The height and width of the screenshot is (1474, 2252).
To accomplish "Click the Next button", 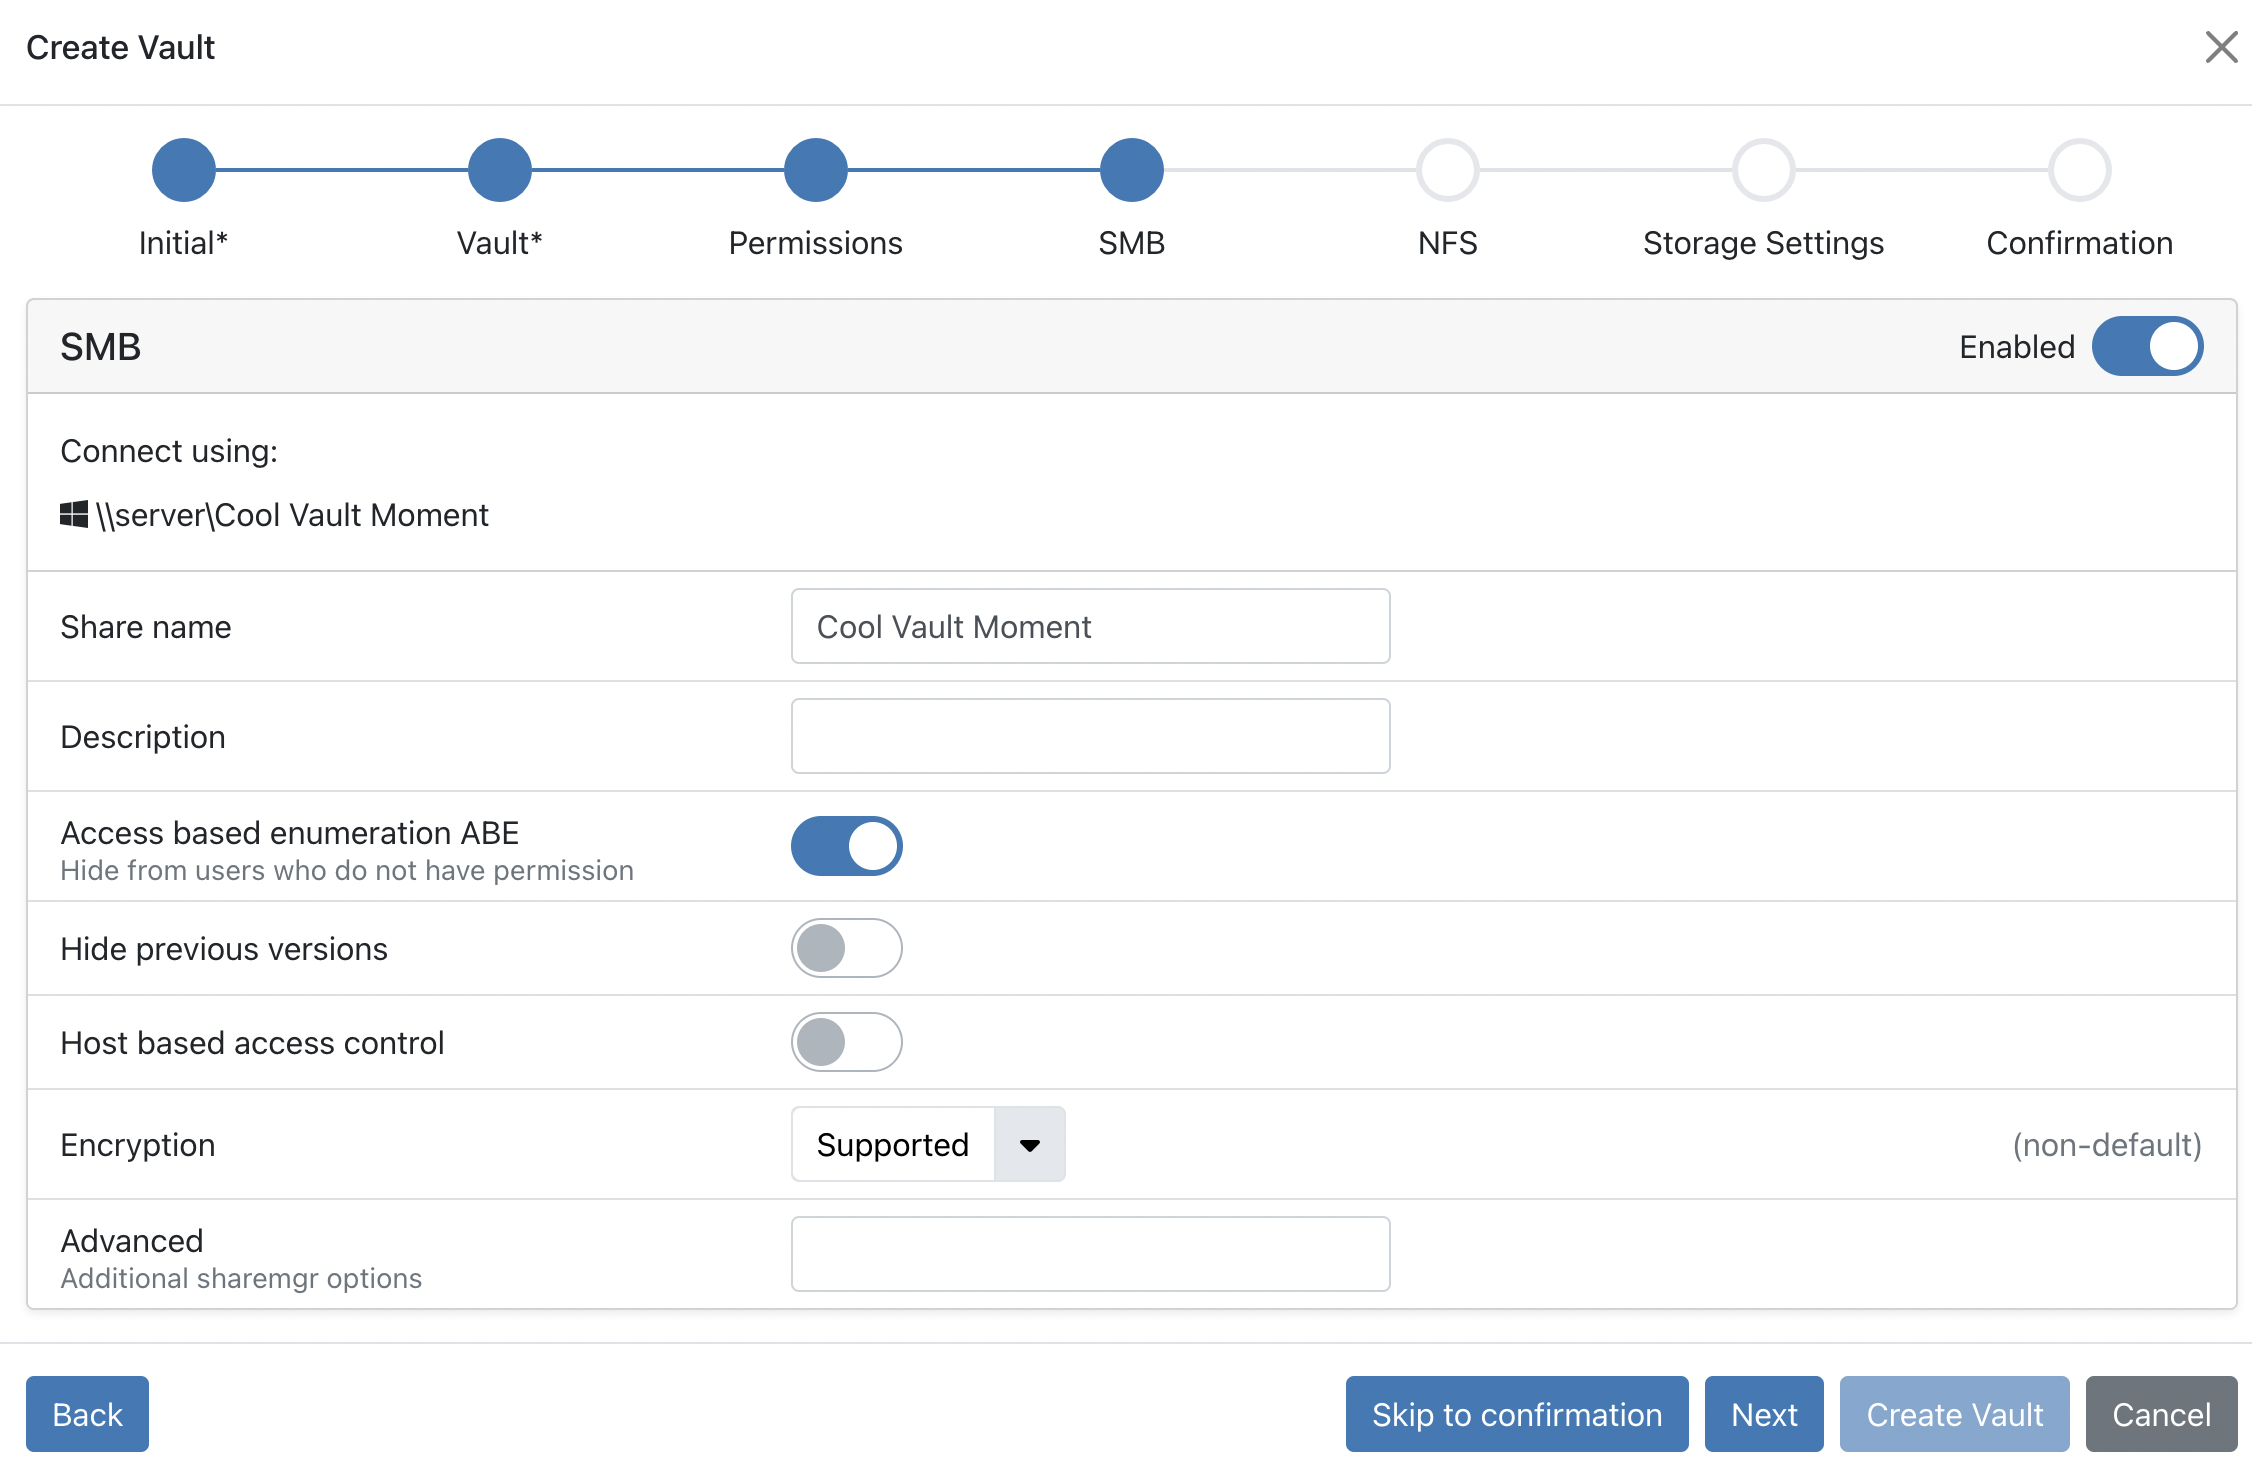I will pyautogui.click(x=1763, y=1414).
